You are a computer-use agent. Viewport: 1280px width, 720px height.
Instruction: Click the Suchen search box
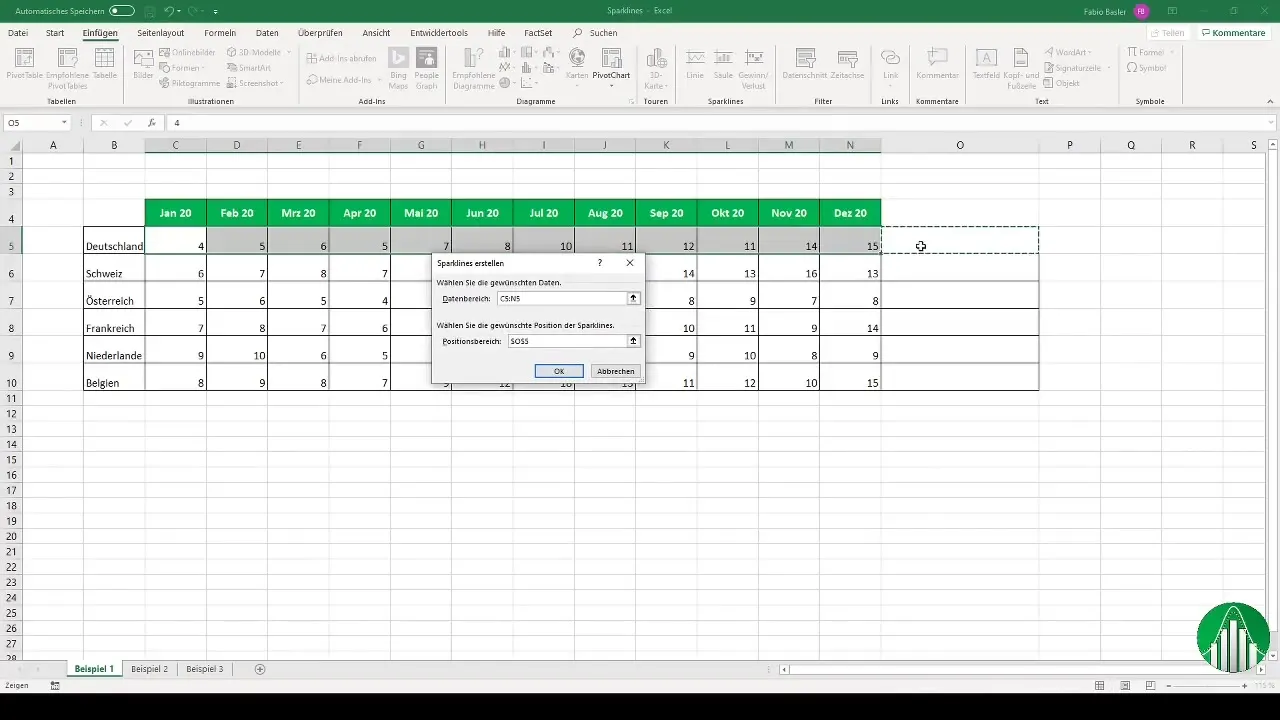(x=595, y=32)
